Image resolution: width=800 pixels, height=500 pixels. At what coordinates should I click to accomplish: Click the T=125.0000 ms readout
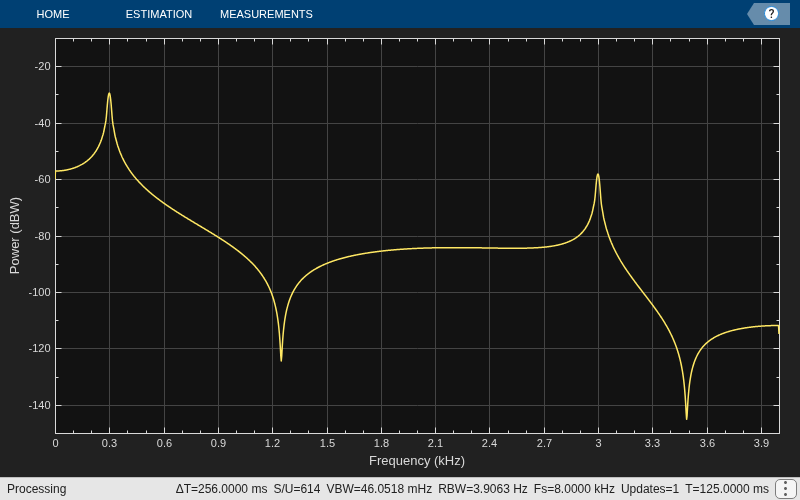pos(727,489)
